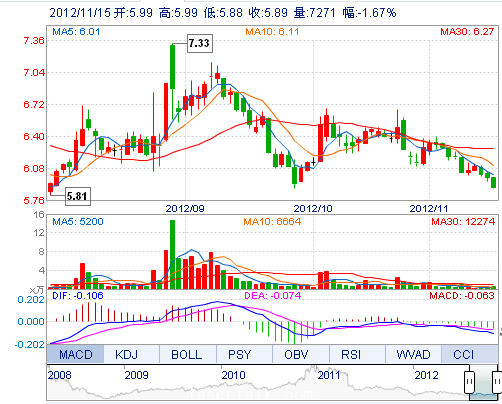The height and width of the screenshot is (404, 502).
Task: Select the MACD indicator tab
Action: [x=76, y=354]
